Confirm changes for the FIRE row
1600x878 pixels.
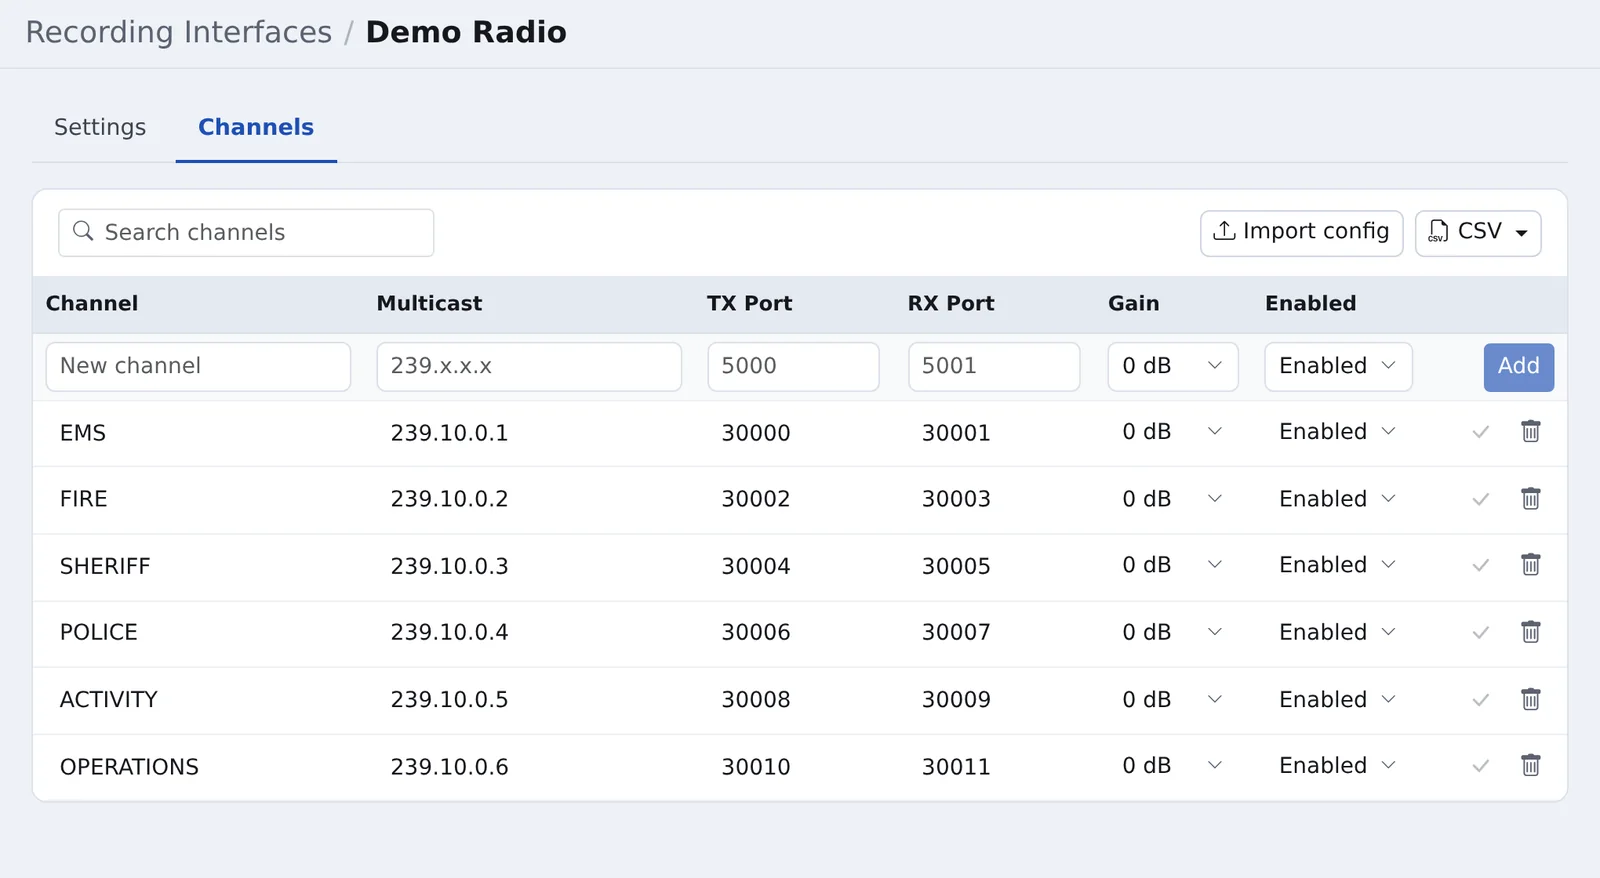[1481, 499]
